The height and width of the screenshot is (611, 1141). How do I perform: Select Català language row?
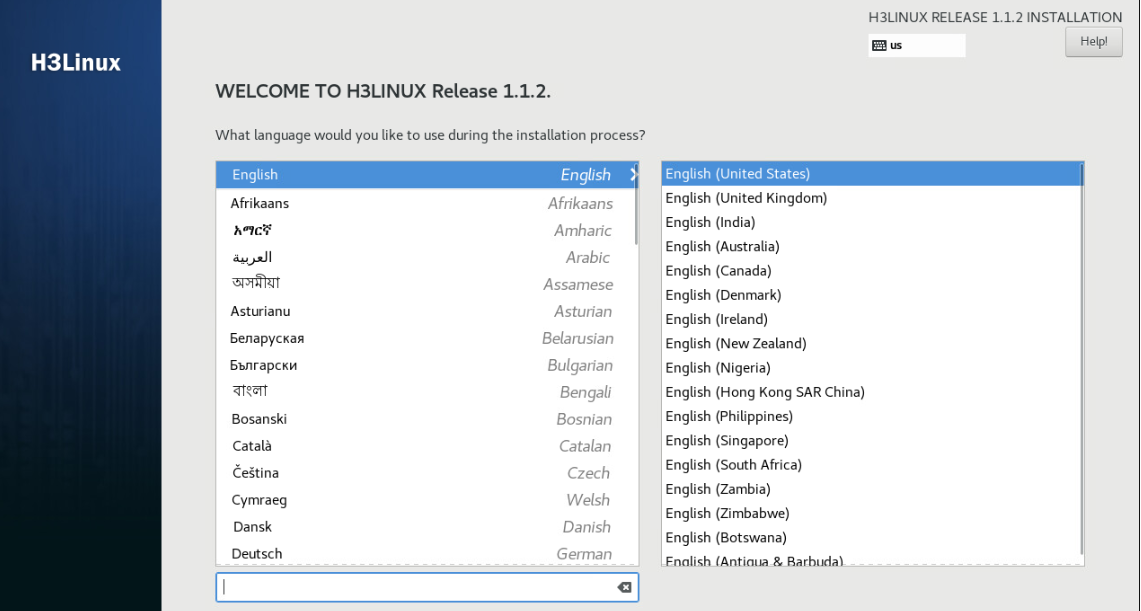pyautogui.click(x=427, y=445)
